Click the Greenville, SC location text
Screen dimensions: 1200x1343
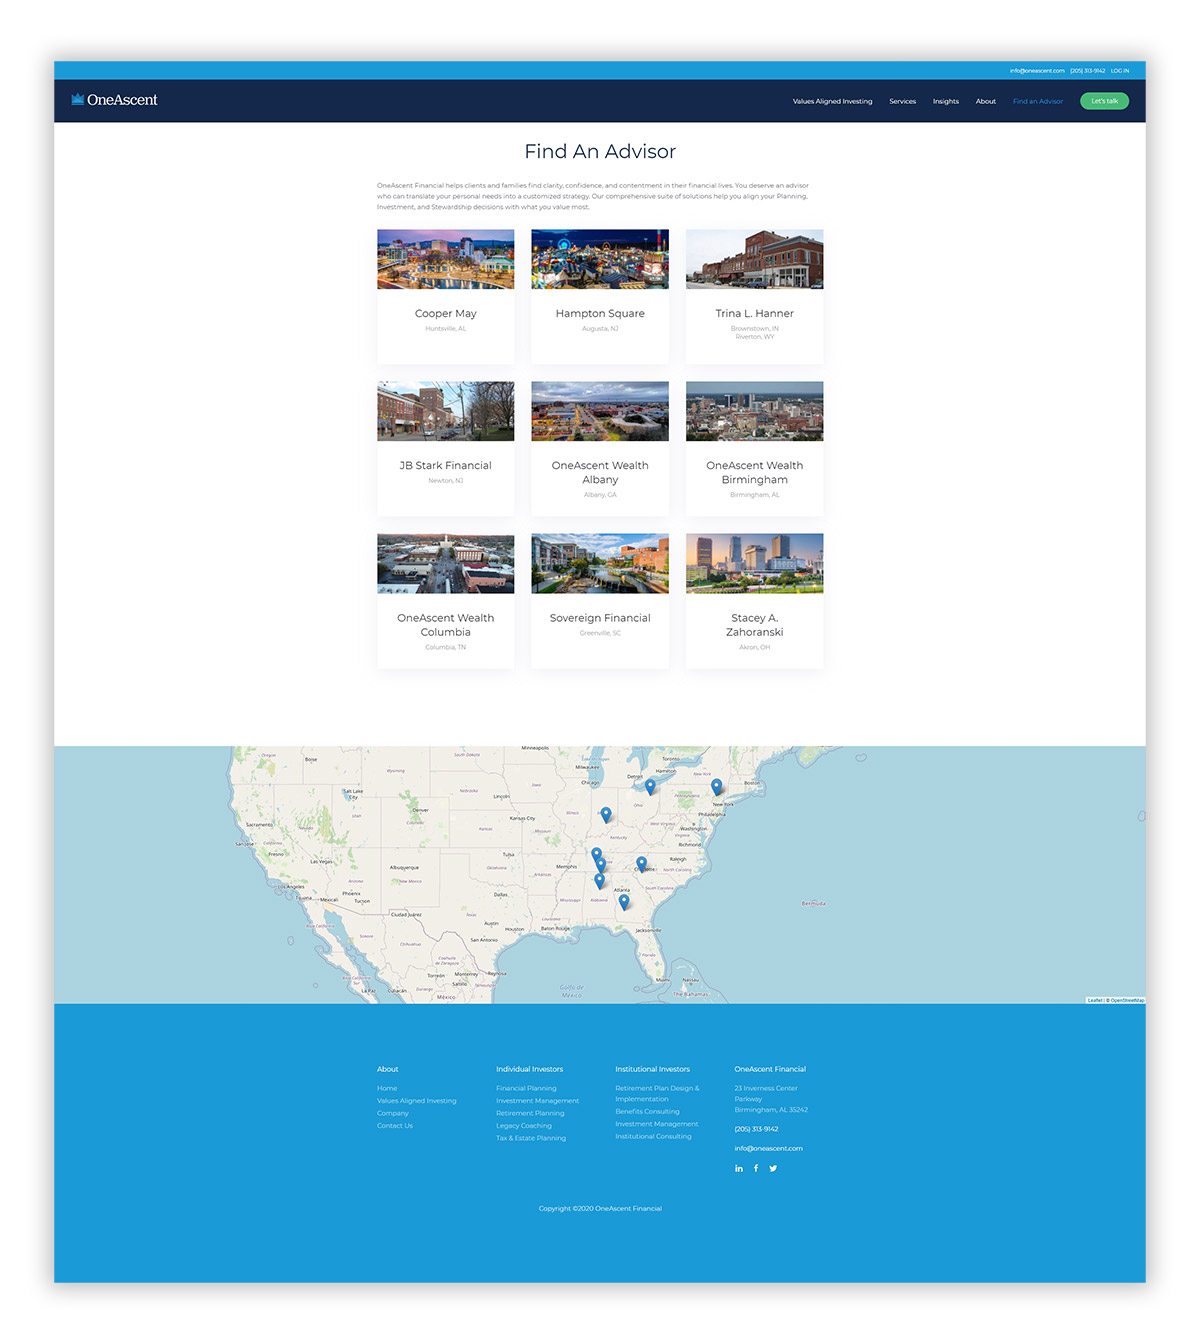(x=600, y=633)
